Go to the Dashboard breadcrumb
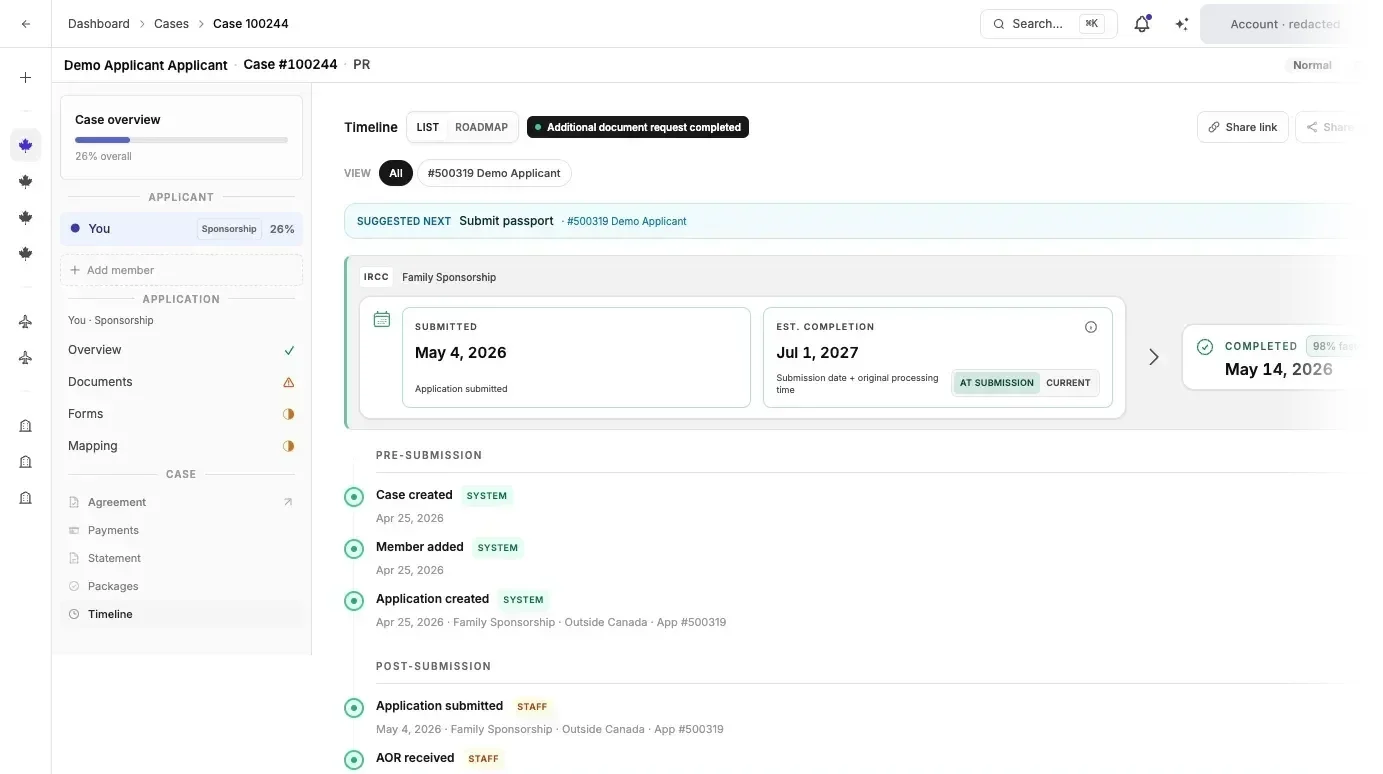Image resolution: width=1383 pixels, height=774 pixels. (99, 24)
